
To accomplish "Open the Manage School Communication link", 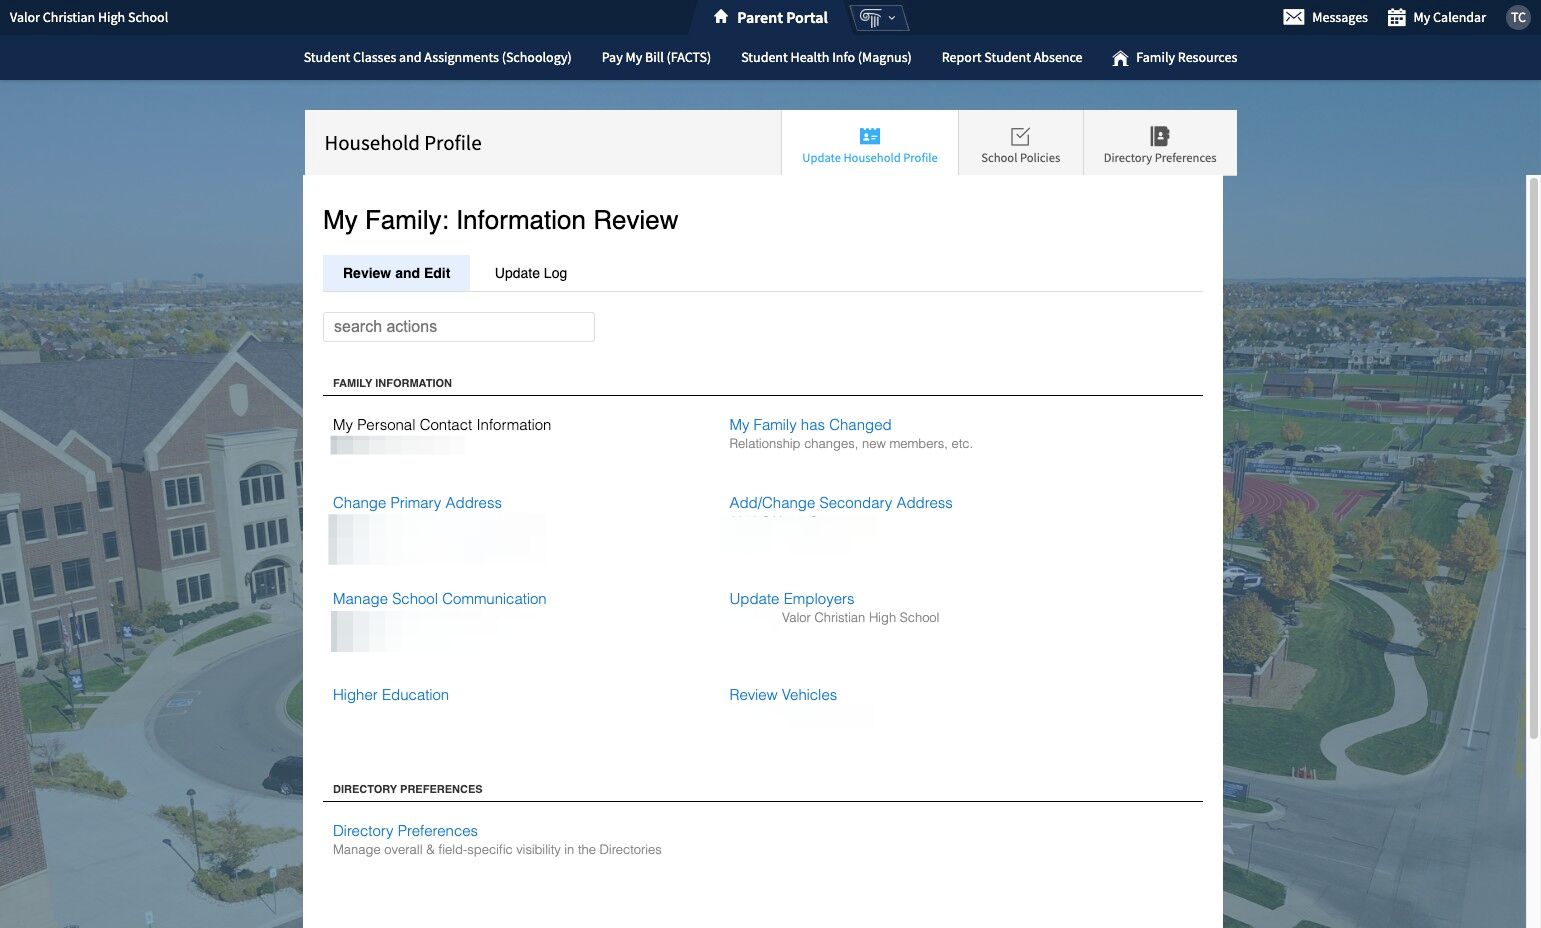I will point(440,599).
